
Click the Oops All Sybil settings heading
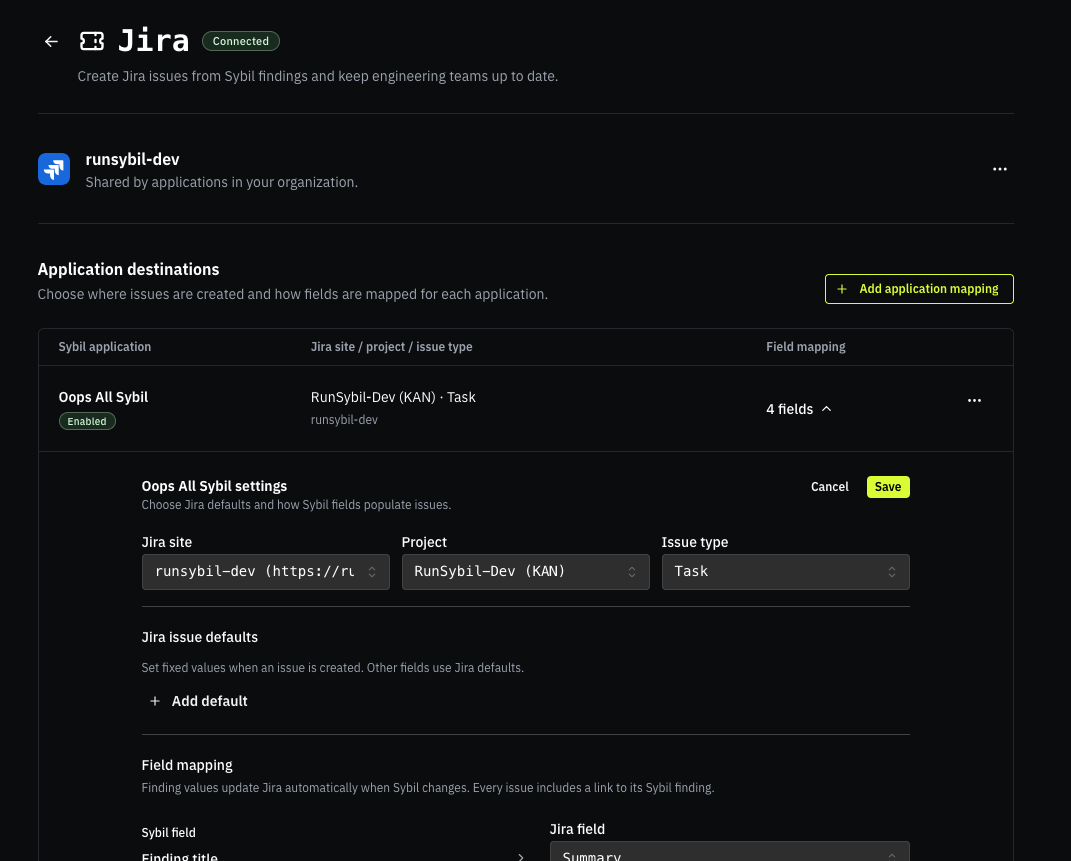[x=214, y=486]
